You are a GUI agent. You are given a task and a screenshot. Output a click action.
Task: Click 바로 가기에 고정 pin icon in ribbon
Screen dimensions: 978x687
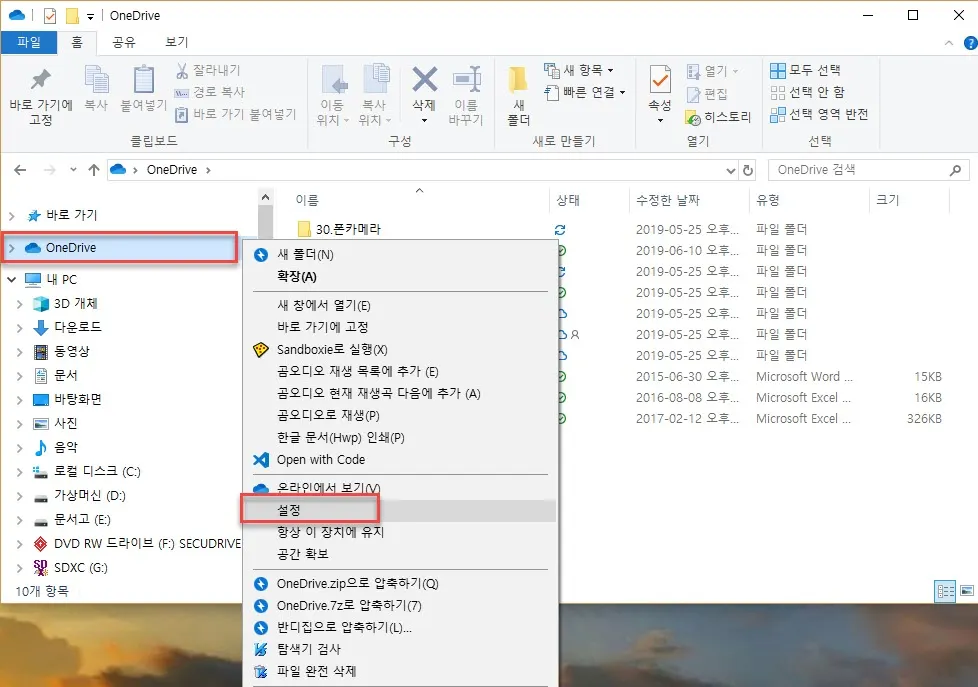tap(41, 82)
